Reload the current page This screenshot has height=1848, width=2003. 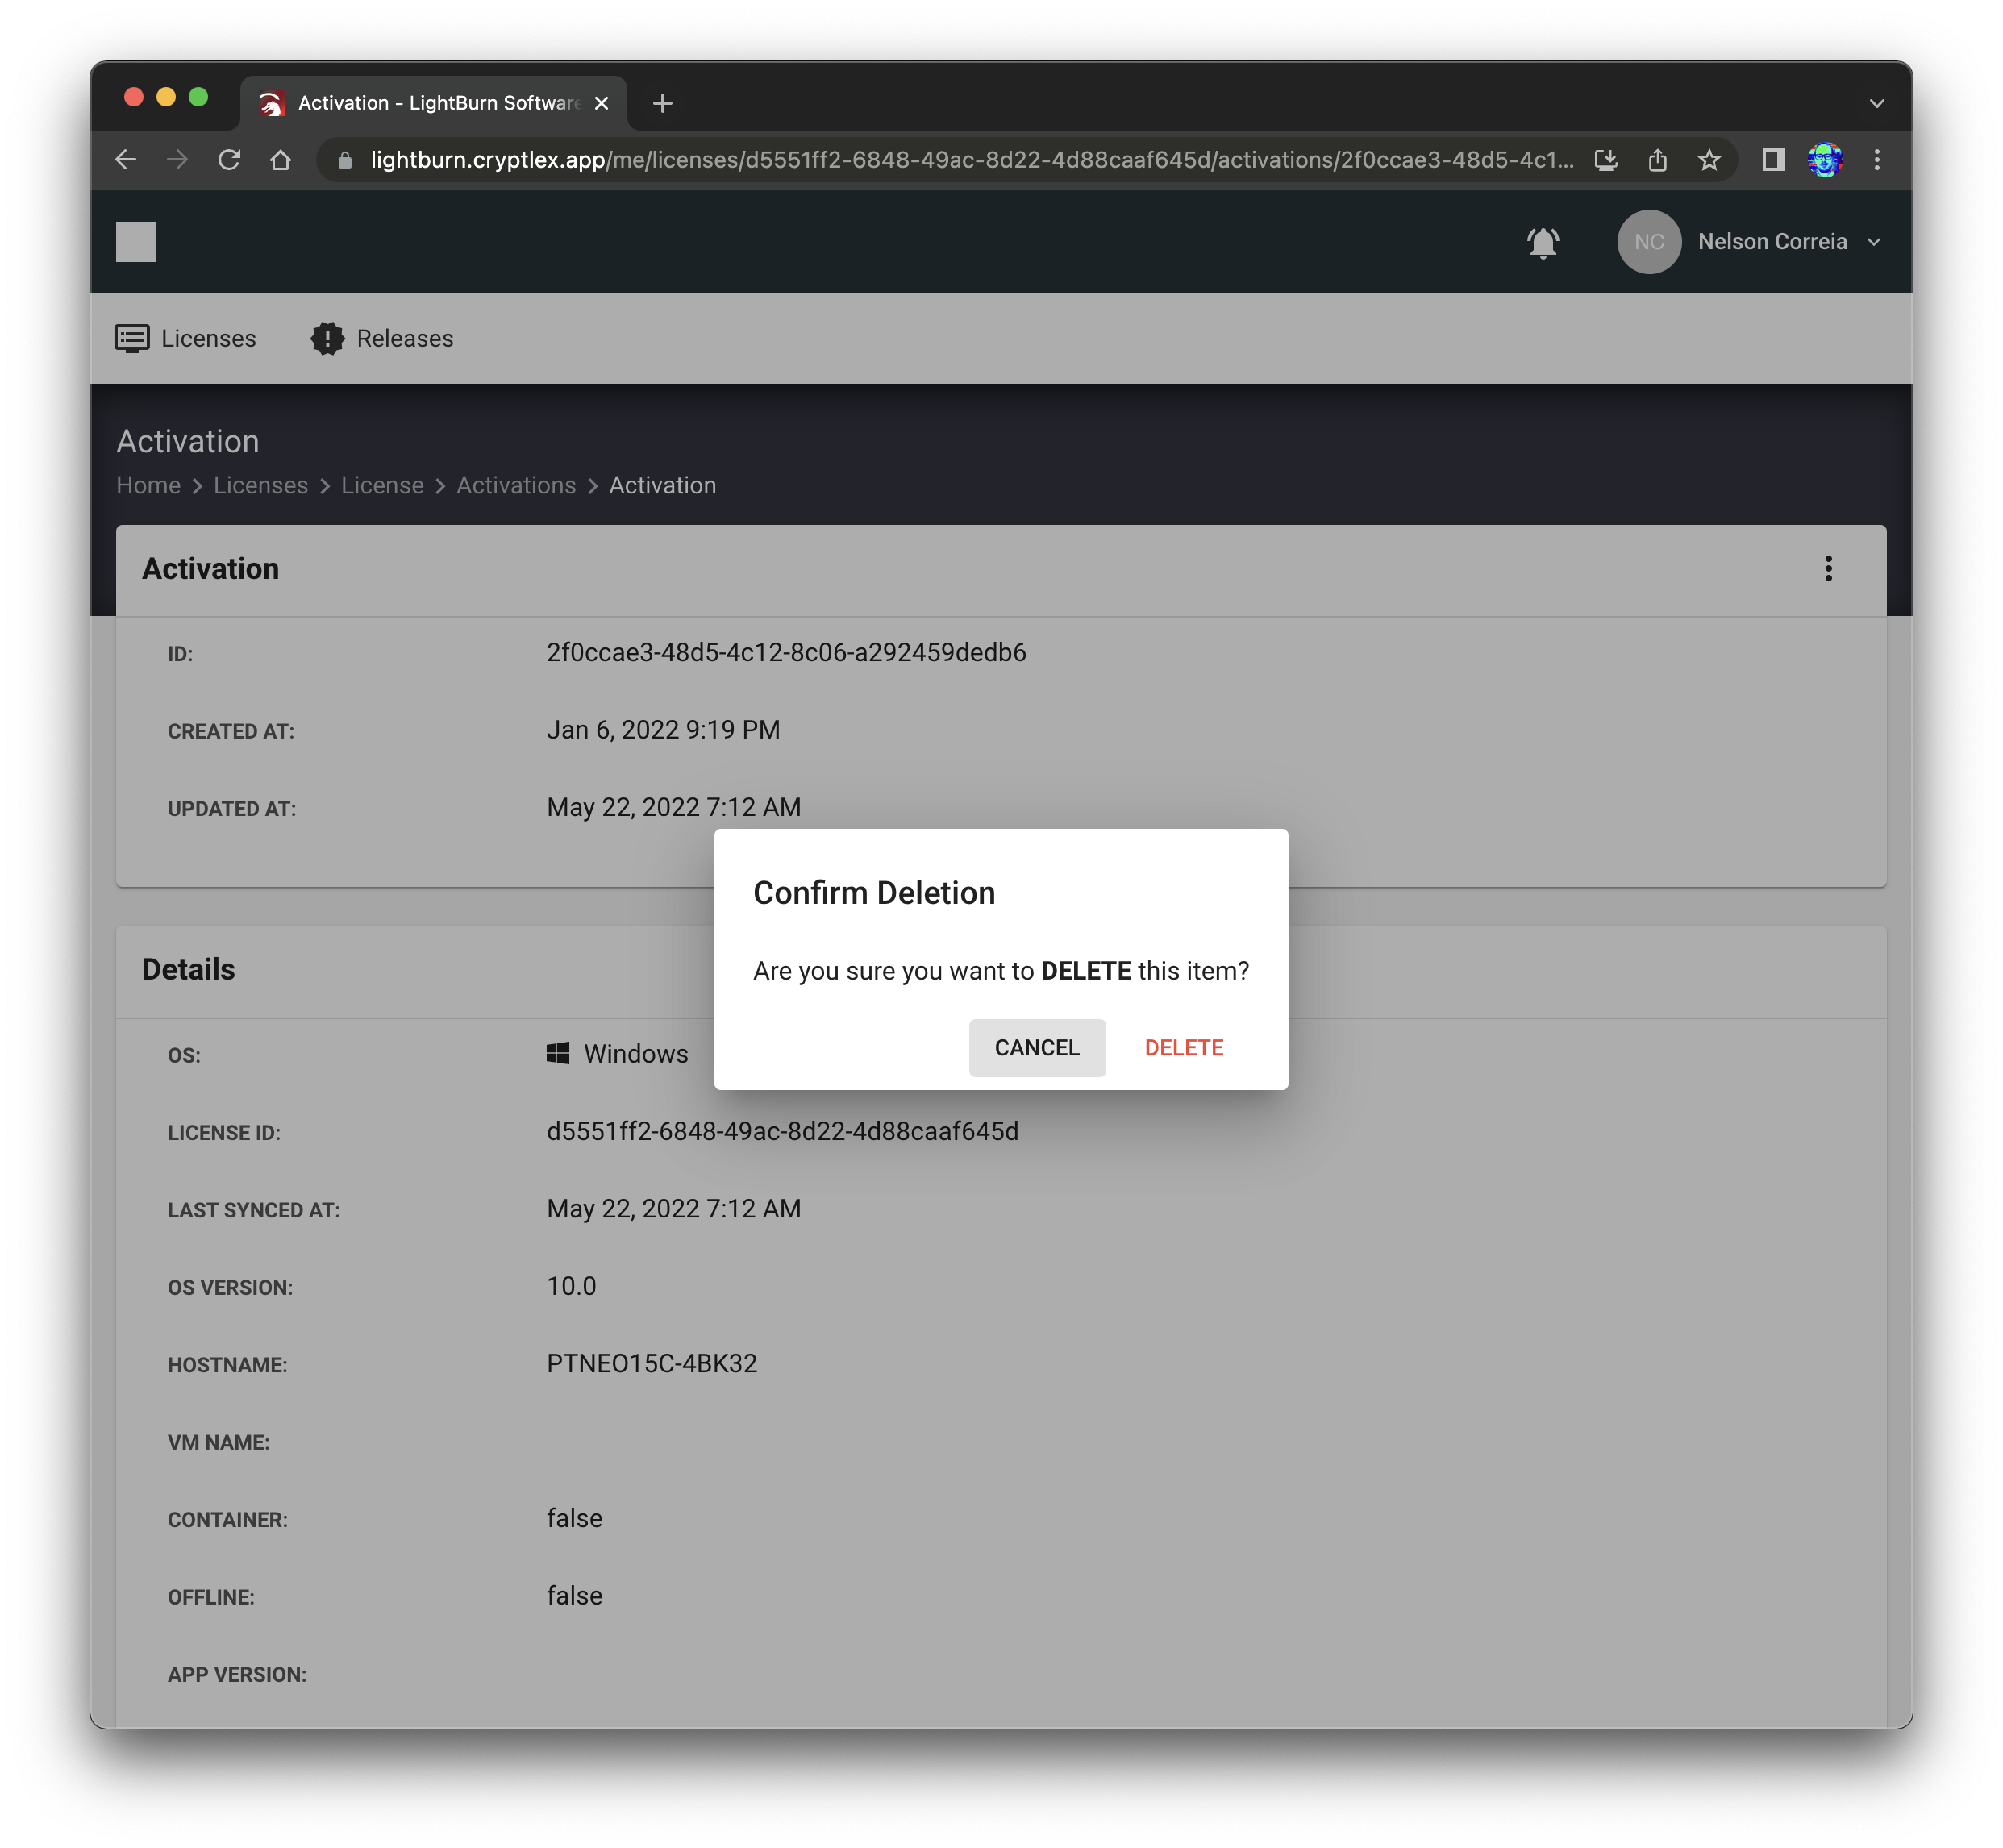tap(229, 159)
